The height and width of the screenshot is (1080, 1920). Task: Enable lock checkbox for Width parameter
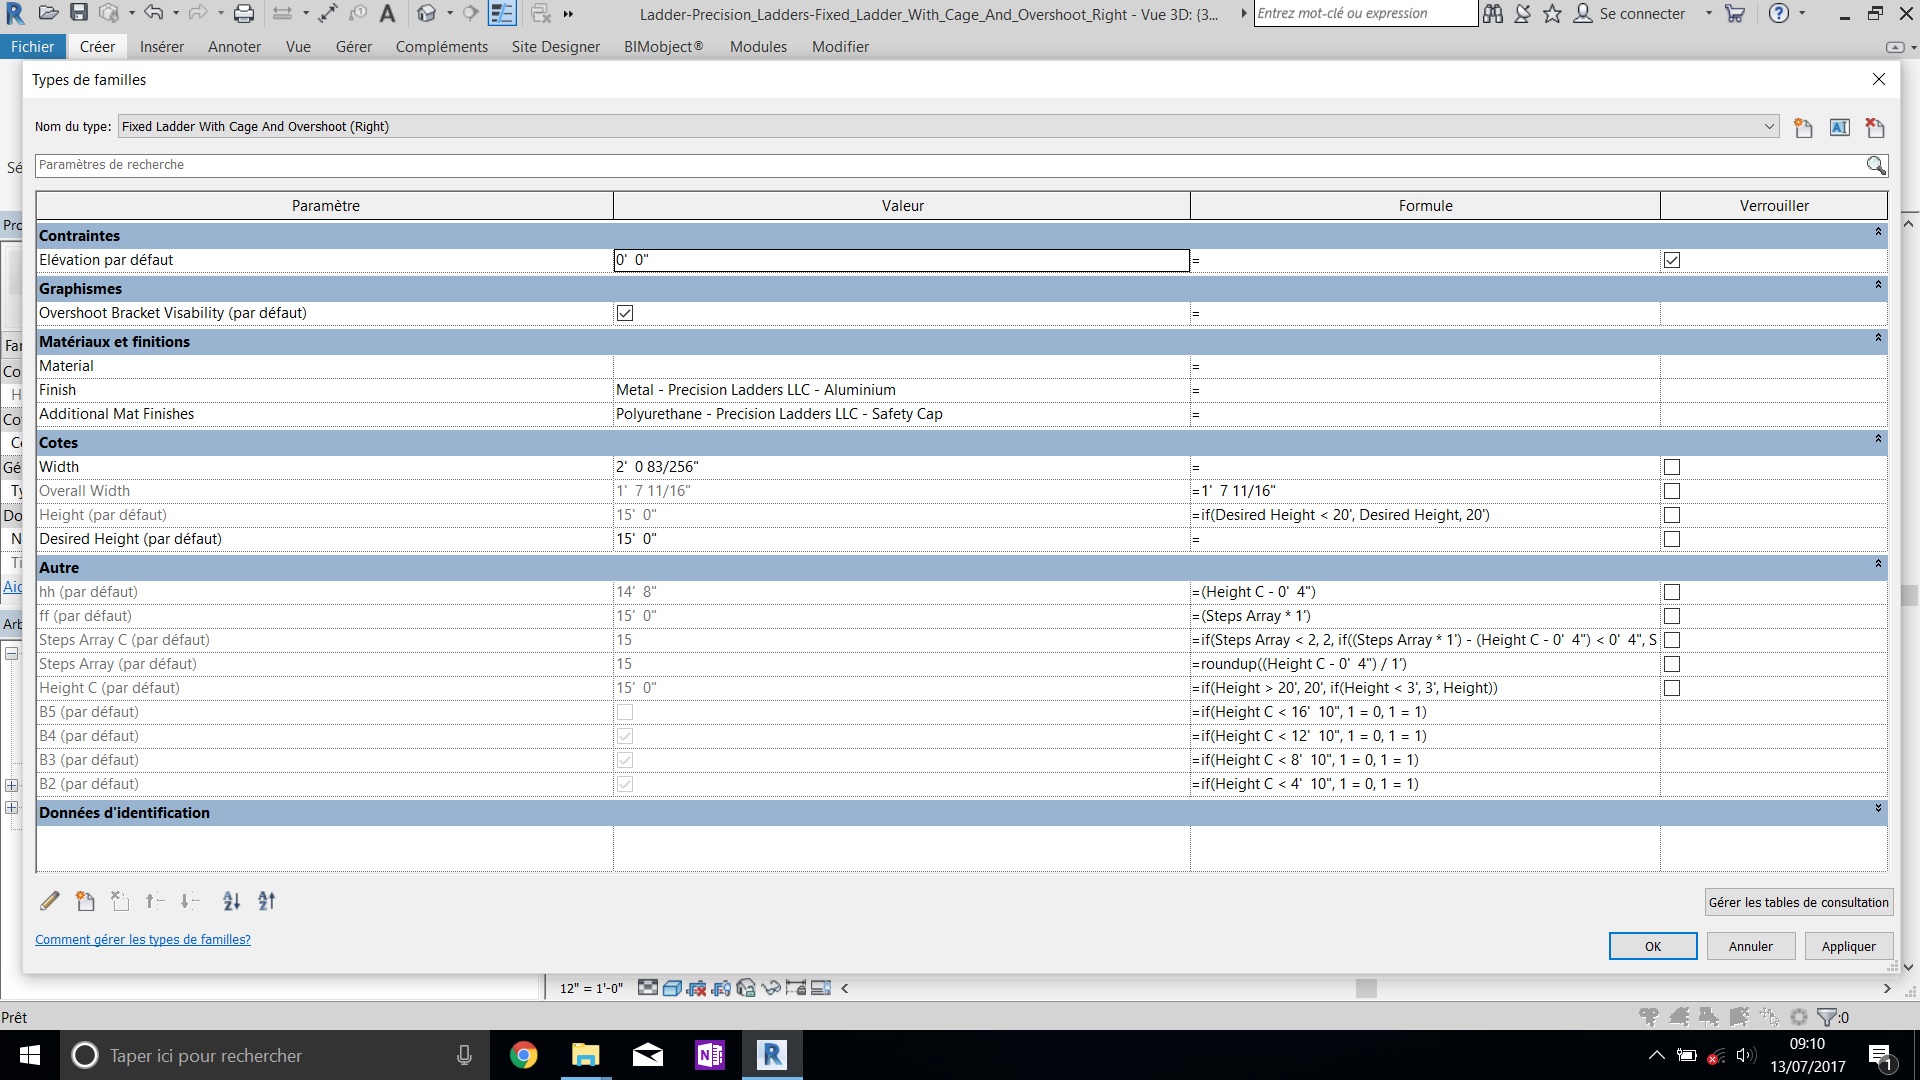tap(1672, 467)
